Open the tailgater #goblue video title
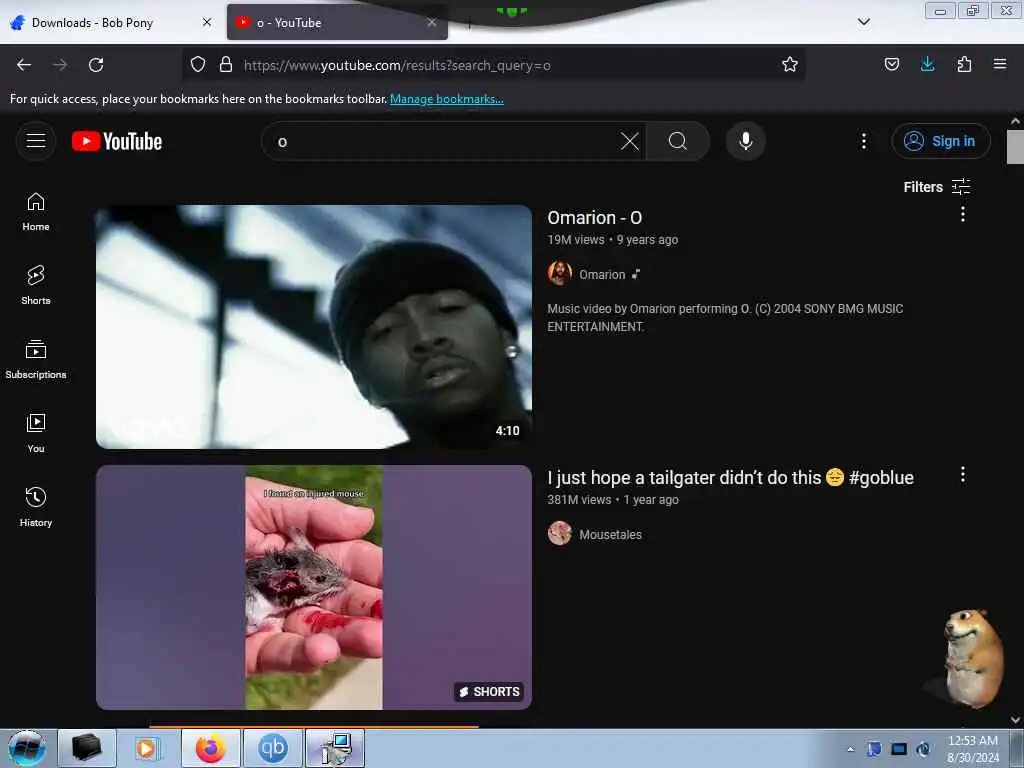Viewport: 1024px width, 768px height. point(730,477)
